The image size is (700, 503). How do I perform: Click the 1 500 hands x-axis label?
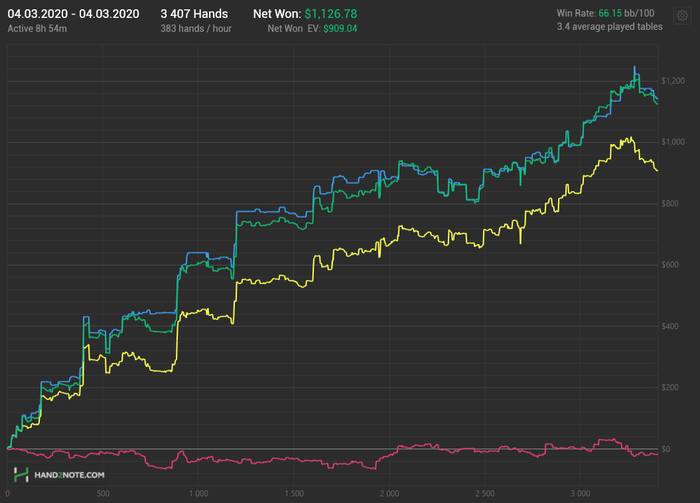coord(294,494)
